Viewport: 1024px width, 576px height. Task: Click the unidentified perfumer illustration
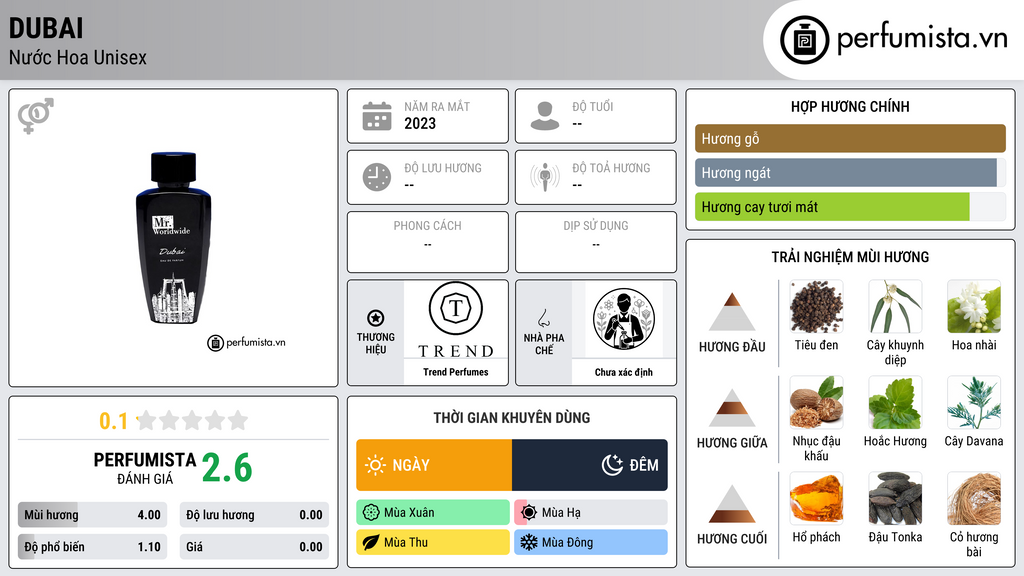(x=624, y=319)
